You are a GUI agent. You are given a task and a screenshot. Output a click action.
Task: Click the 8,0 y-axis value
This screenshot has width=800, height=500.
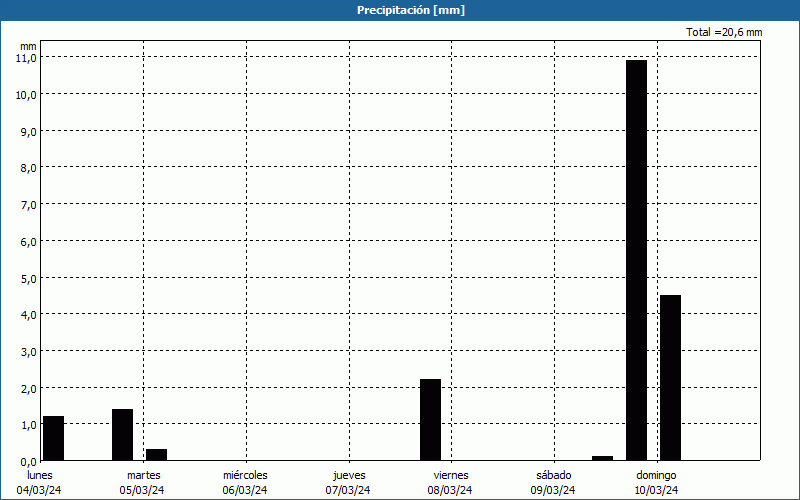pyautogui.click(x=29, y=168)
